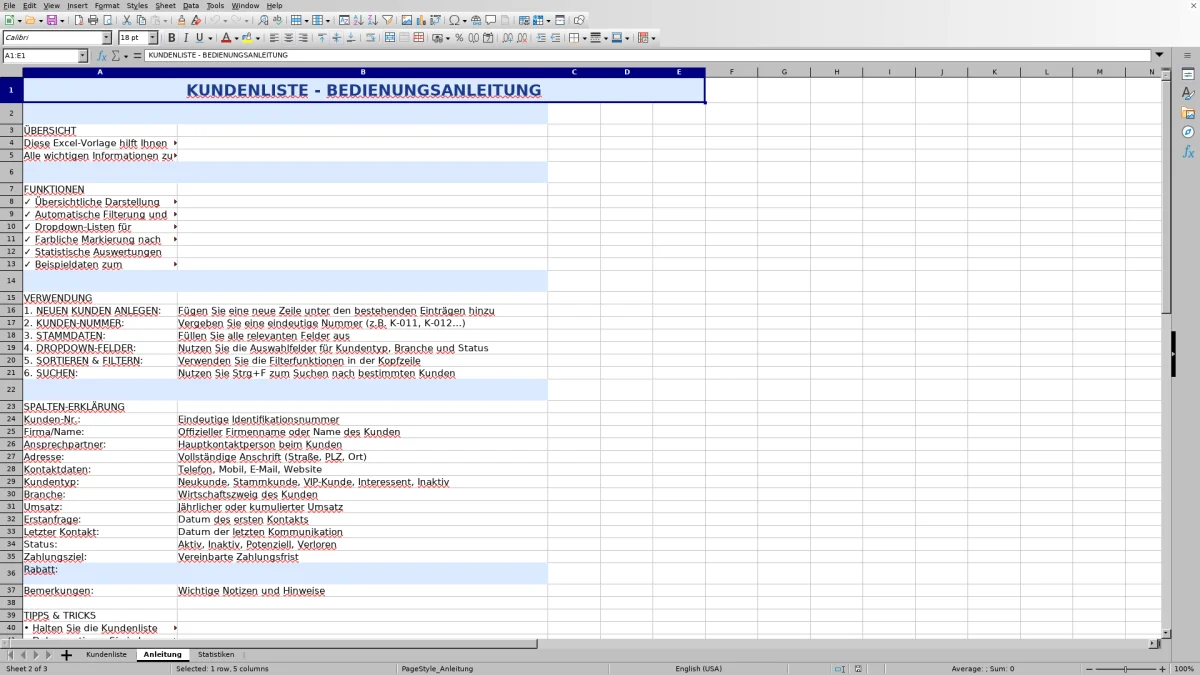Click the Sort Descending icon
The height and width of the screenshot is (675, 1200).
(372, 20)
